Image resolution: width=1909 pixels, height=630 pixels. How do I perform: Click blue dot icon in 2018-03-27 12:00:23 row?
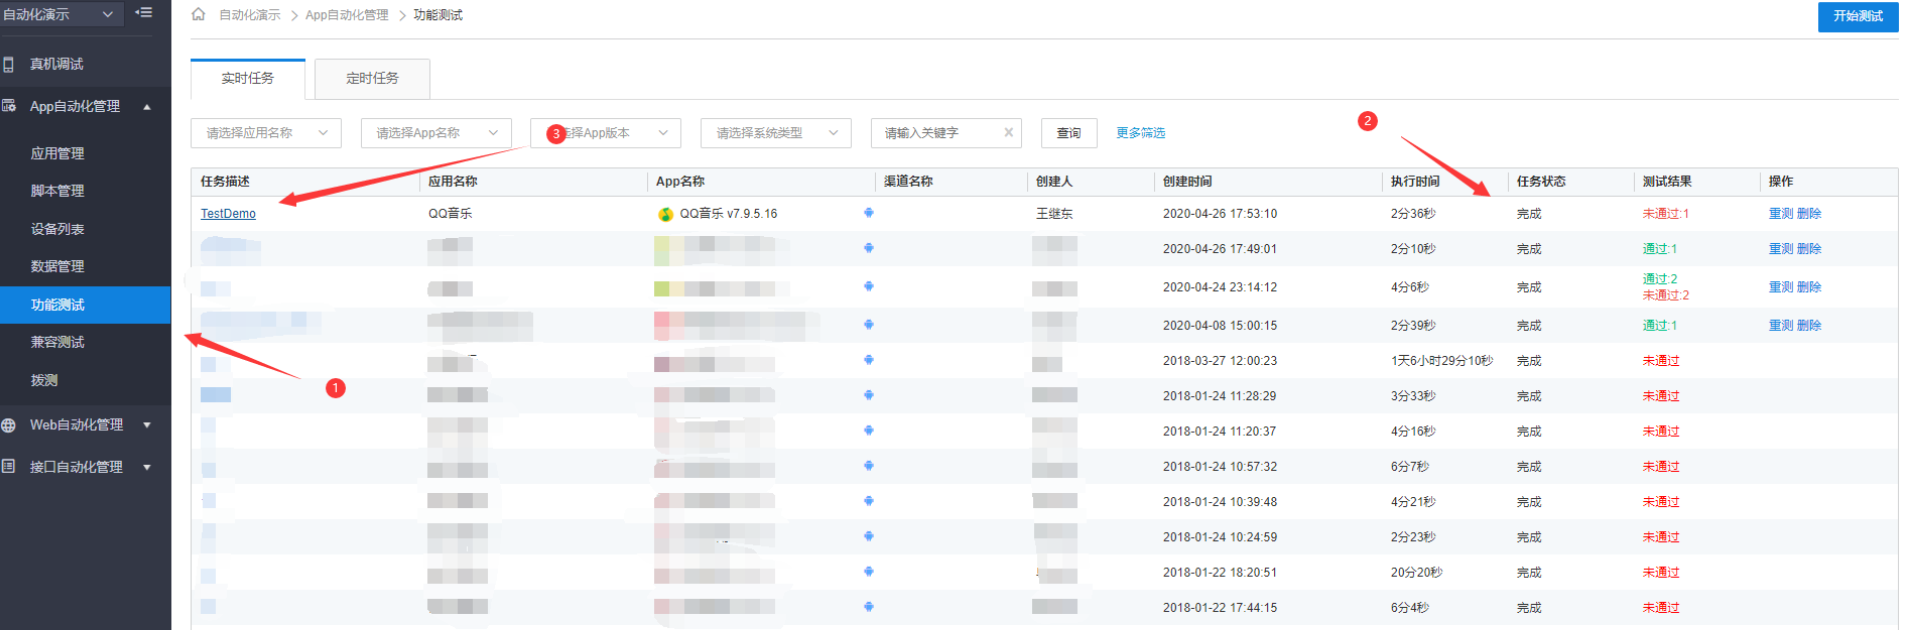point(868,360)
